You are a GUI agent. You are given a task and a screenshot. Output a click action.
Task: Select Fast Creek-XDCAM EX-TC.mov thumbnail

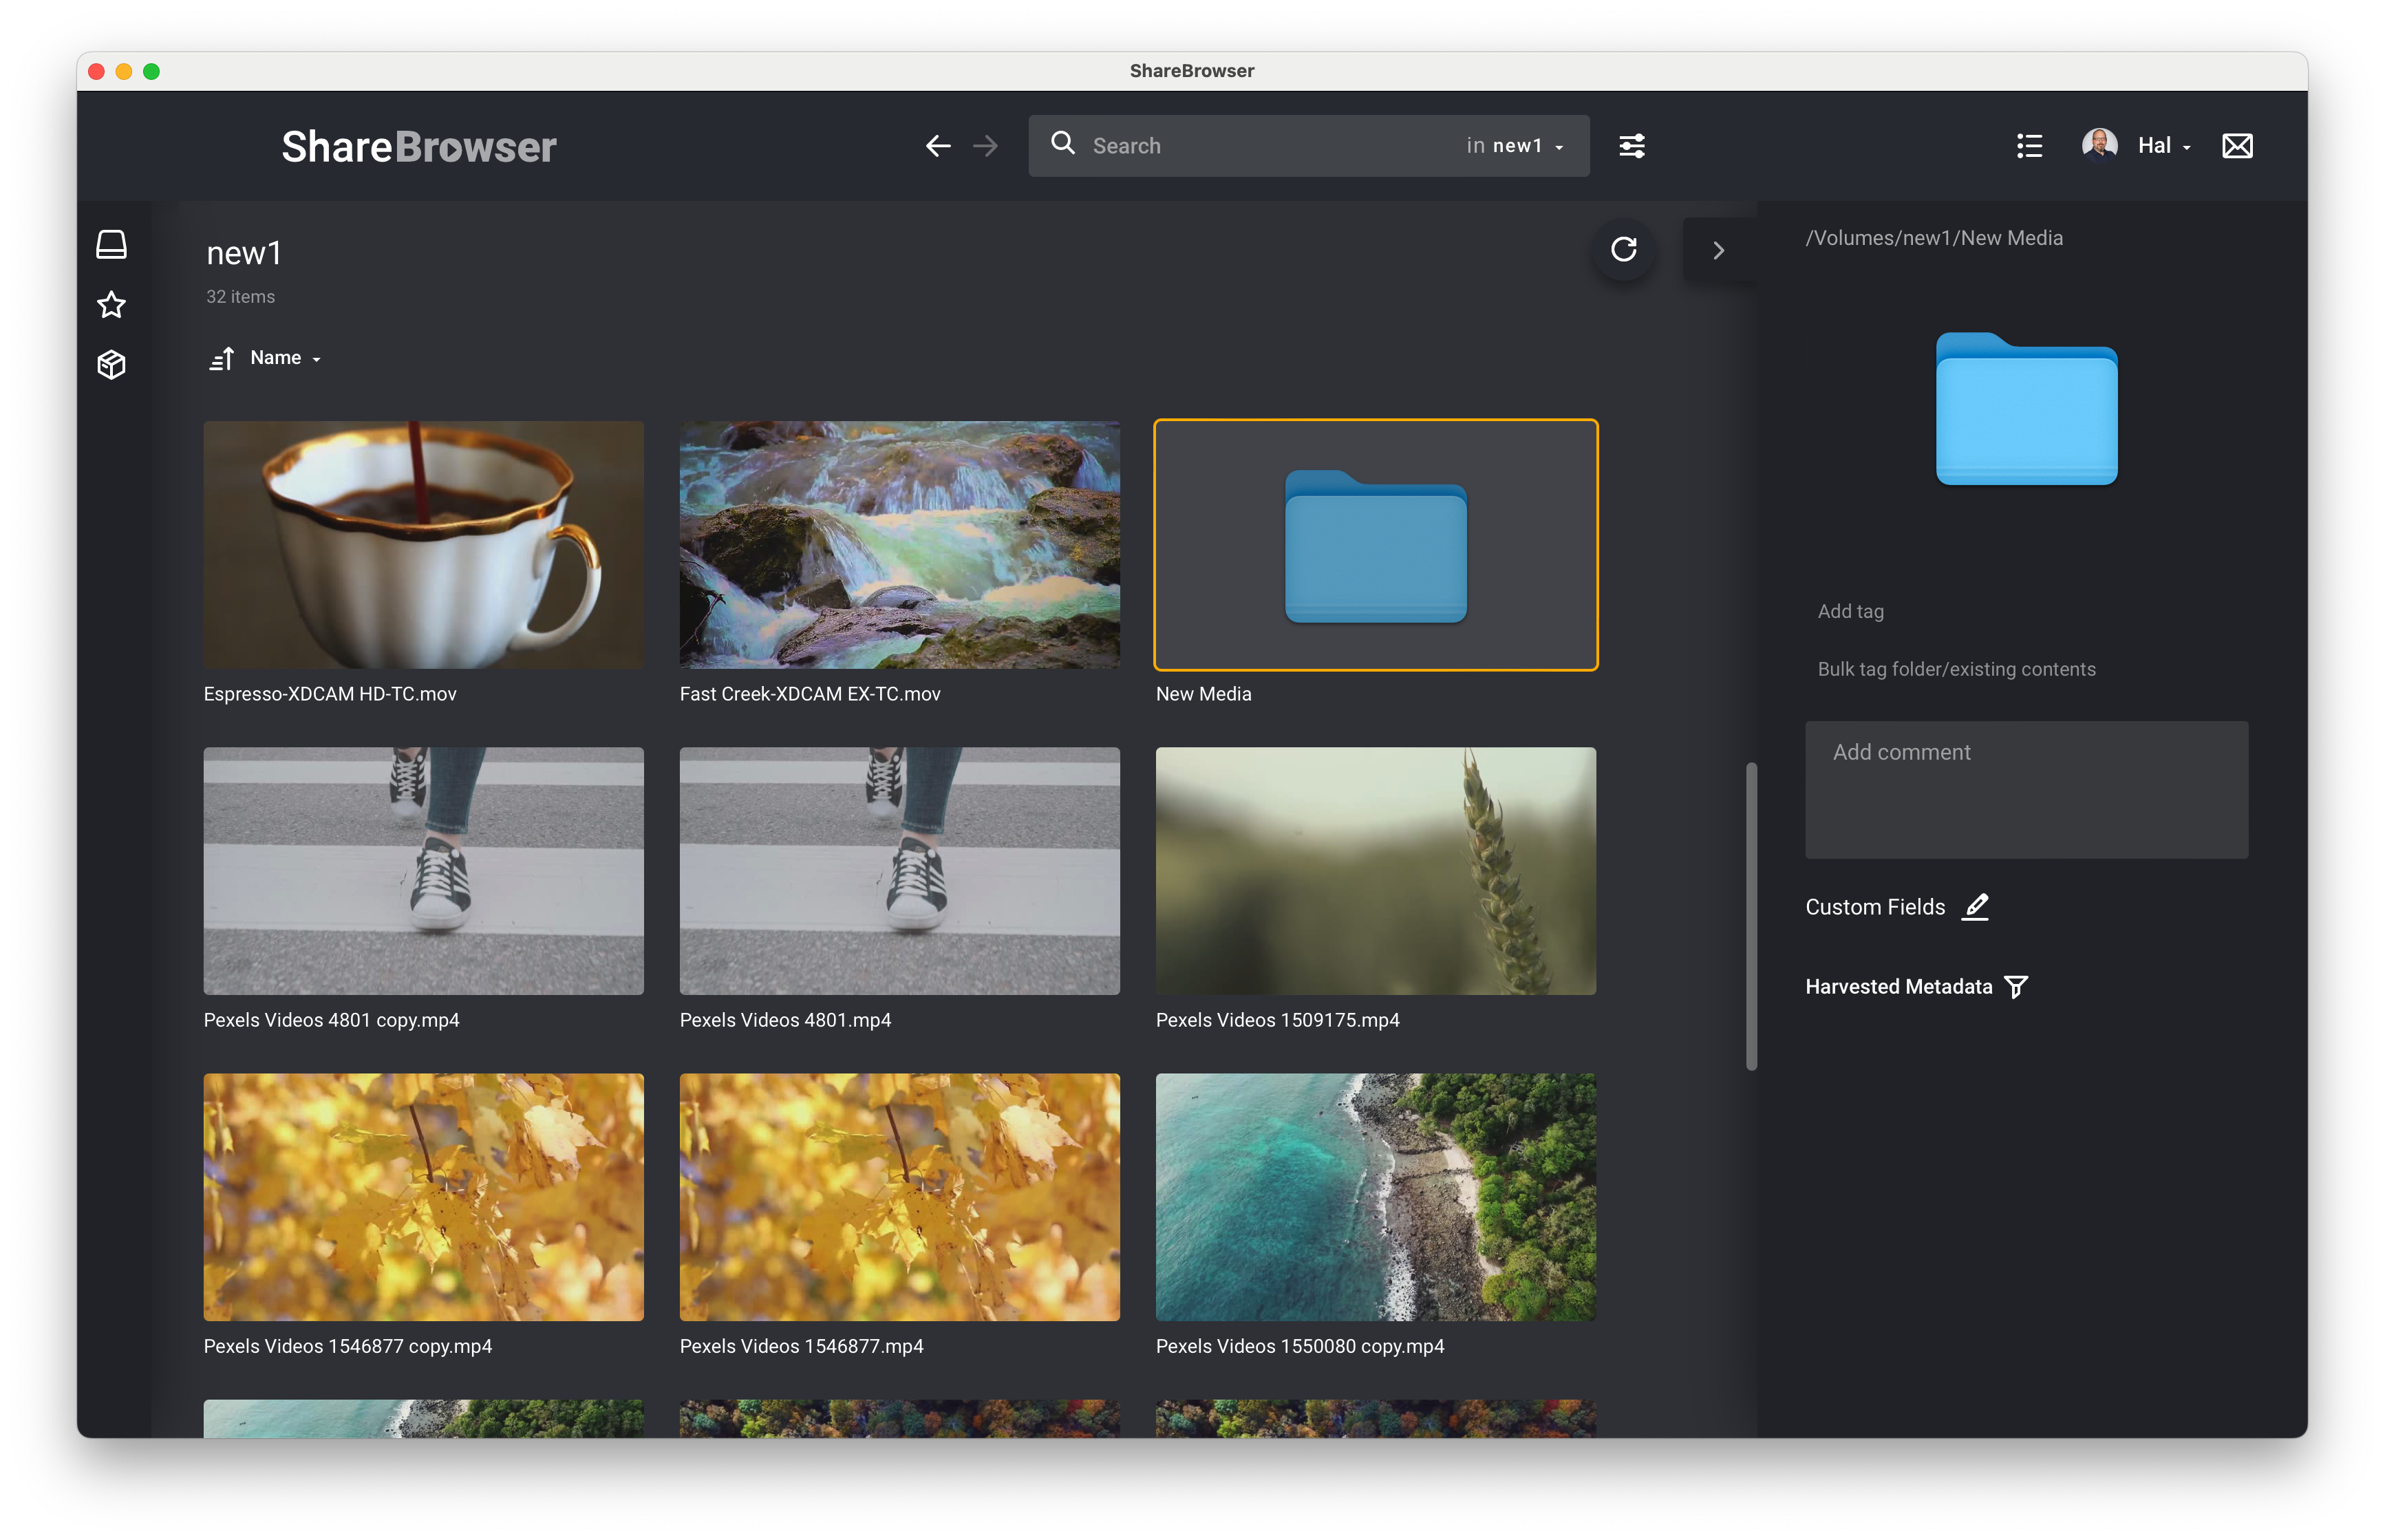tap(899, 545)
